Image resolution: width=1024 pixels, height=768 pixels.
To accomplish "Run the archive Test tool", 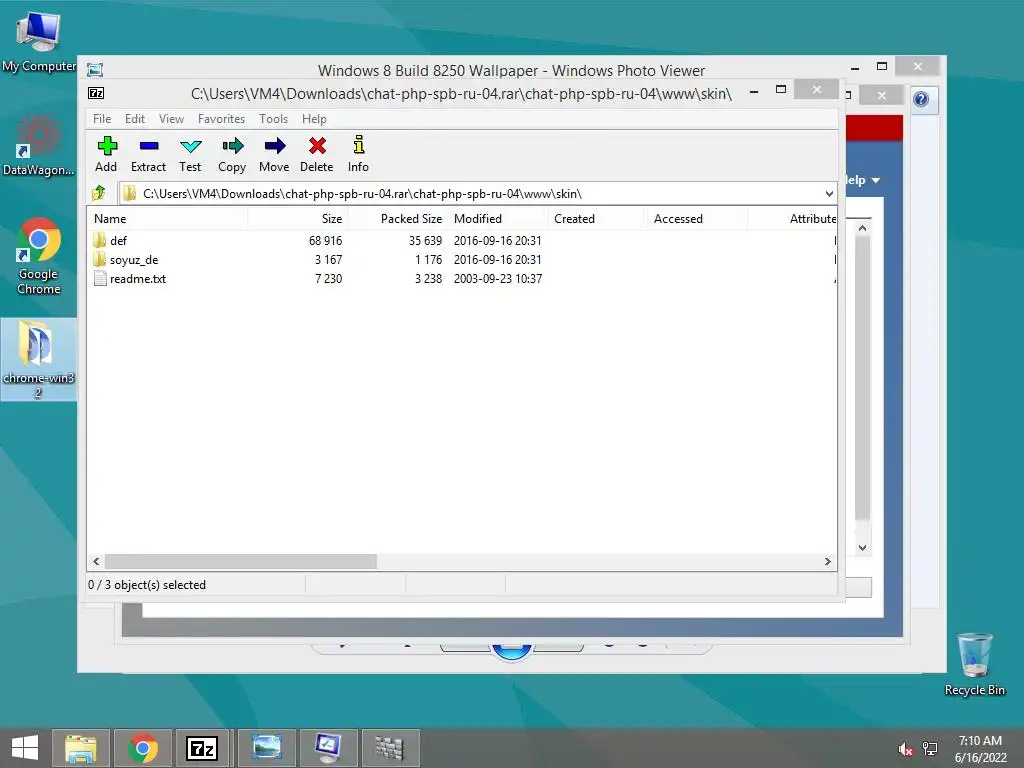I will [190, 154].
